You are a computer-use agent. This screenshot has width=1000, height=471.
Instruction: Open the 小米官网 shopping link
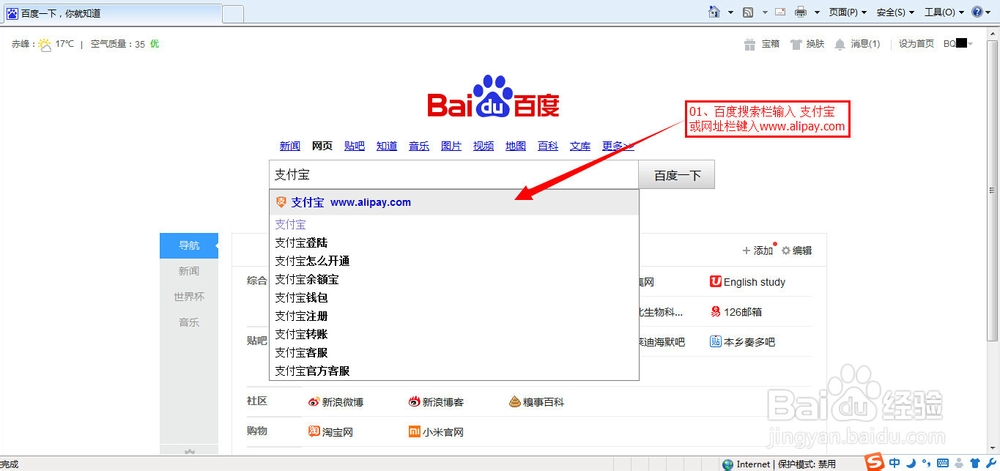click(436, 432)
